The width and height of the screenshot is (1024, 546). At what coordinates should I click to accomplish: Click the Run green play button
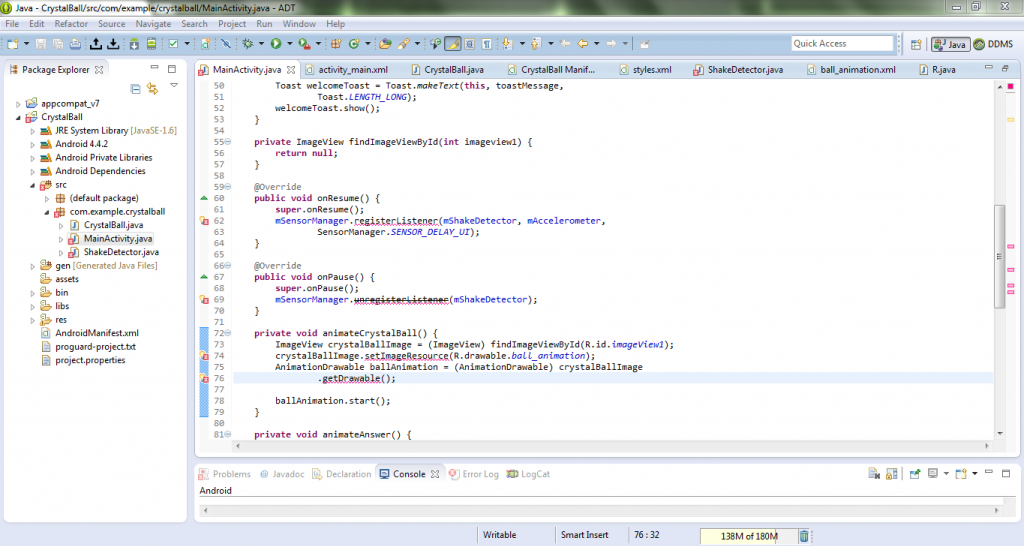(275, 44)
